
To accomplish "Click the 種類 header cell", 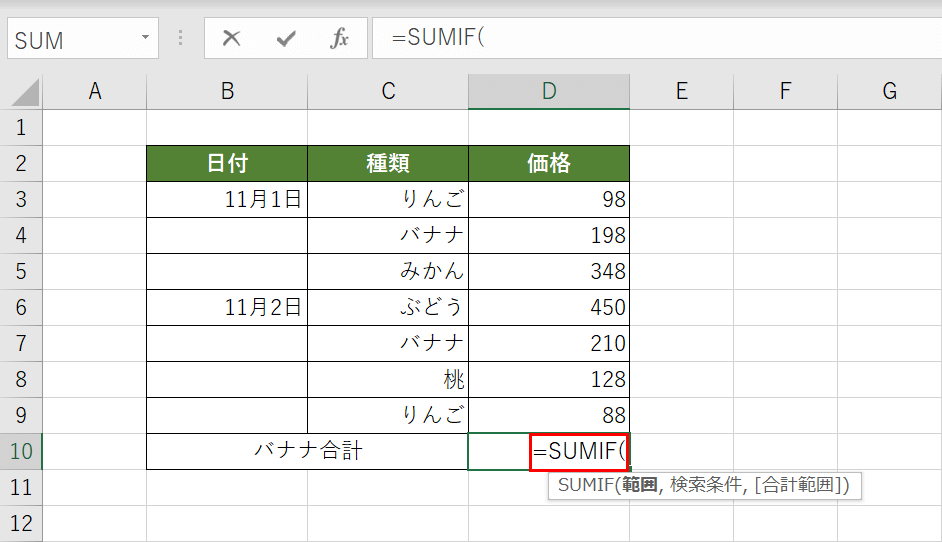I will (388, 163).
